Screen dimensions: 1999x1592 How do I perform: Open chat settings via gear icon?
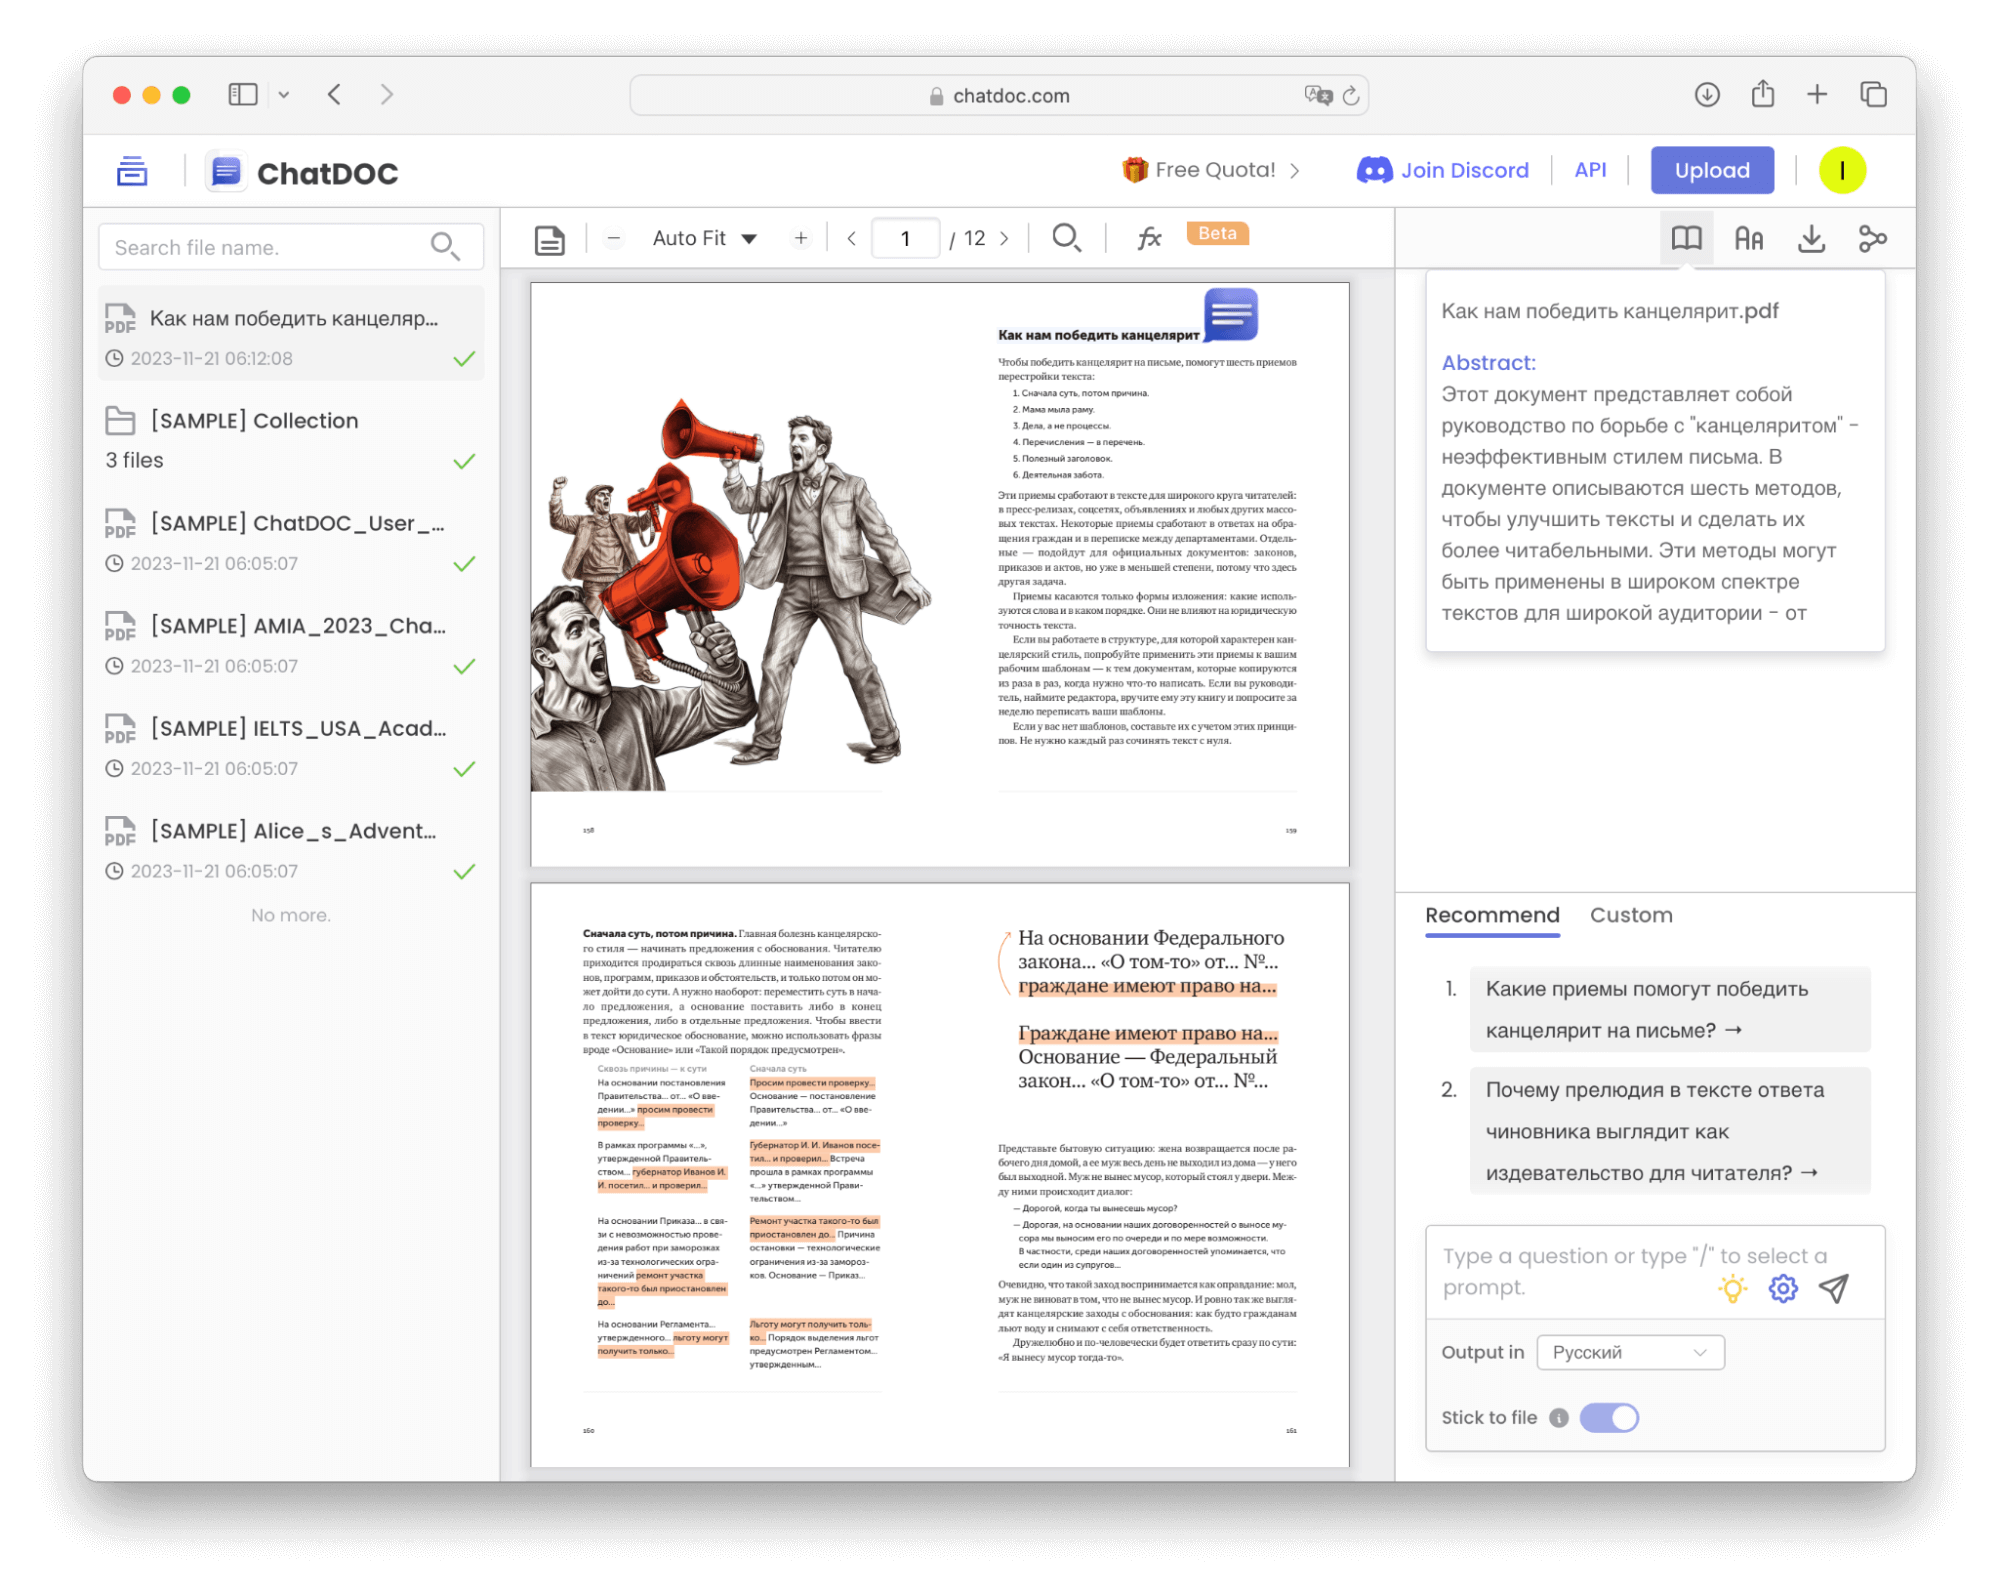pos(1781,1289)
